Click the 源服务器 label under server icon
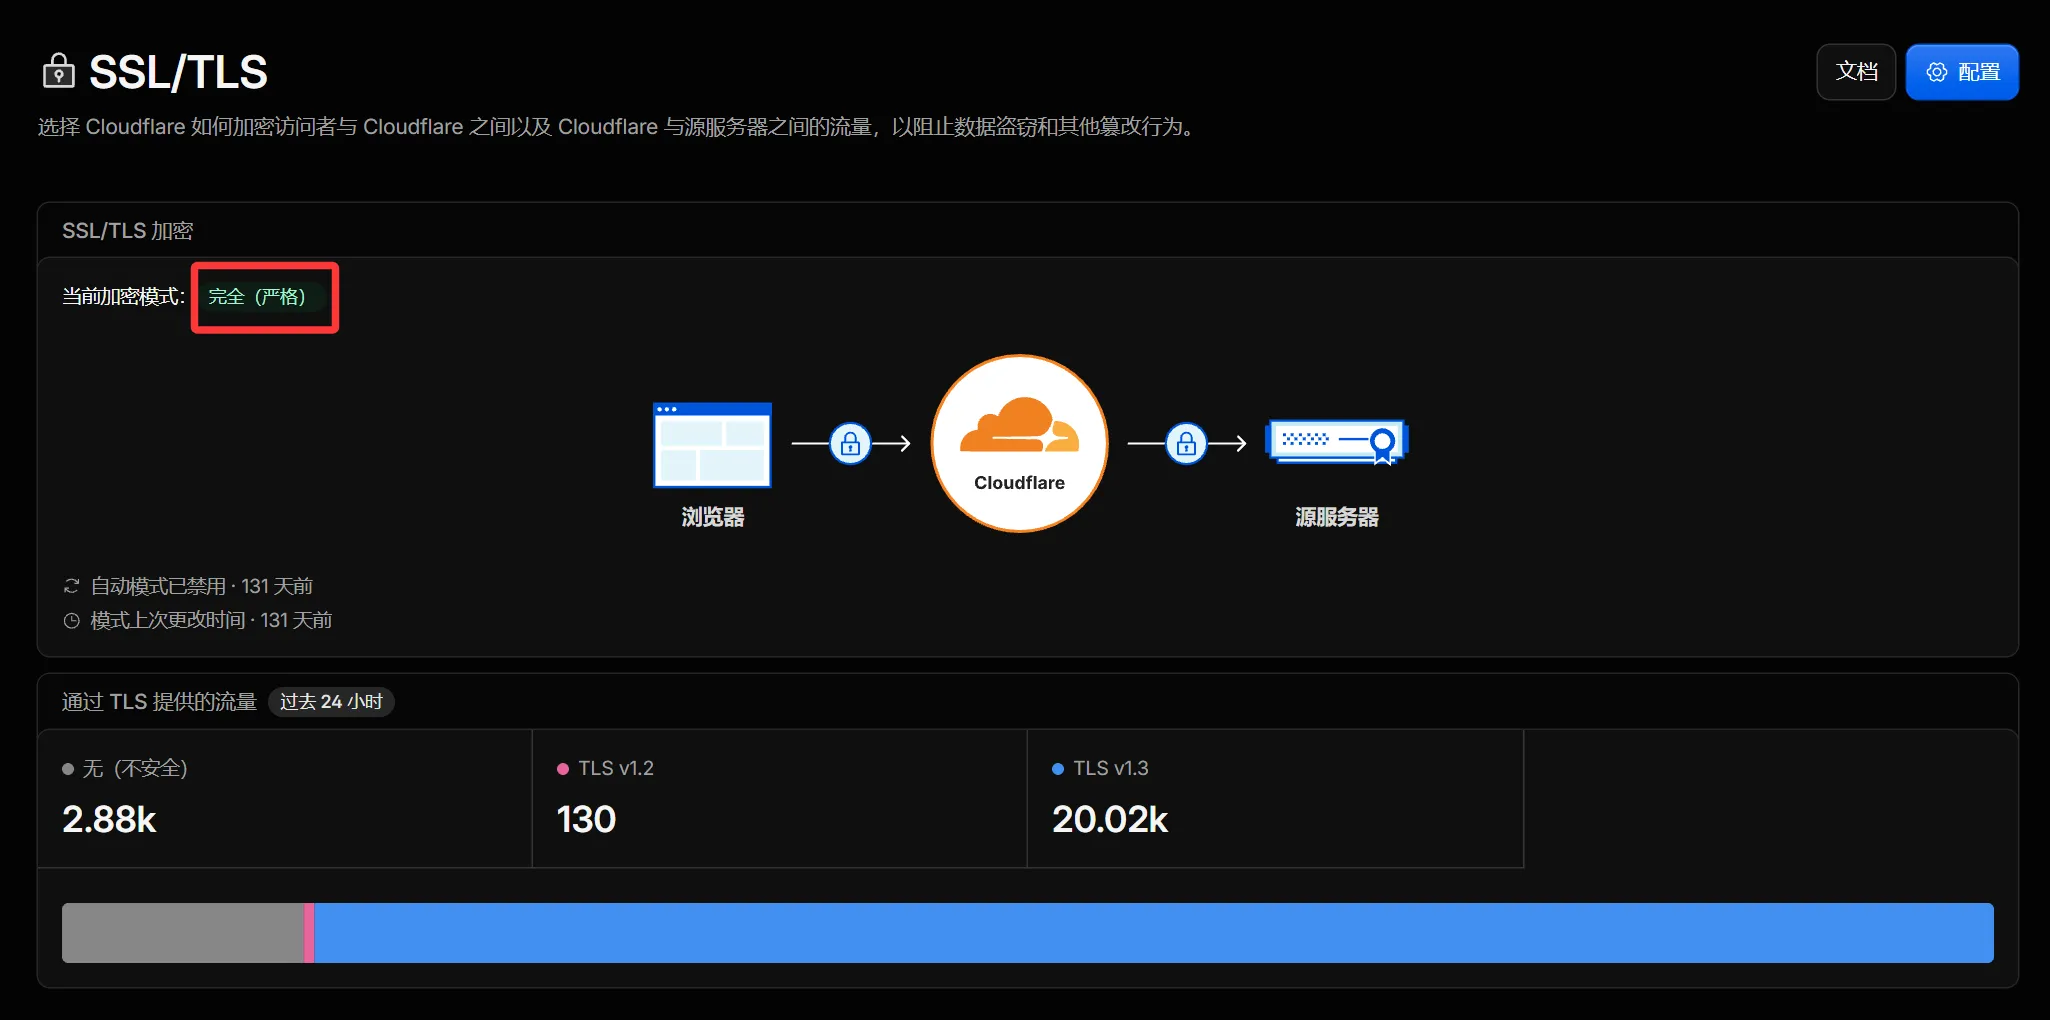This screenshot has width=2050, height=1020. [x=1337, y=517]
